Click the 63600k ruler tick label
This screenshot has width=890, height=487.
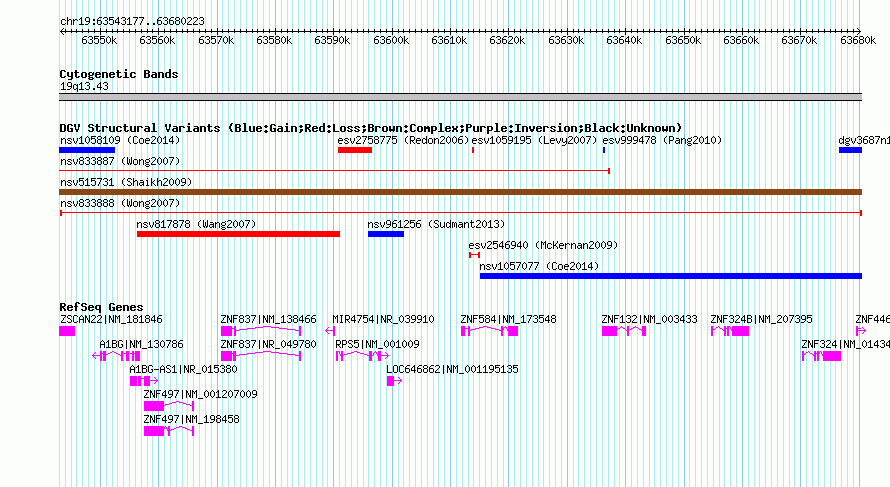[391, 40]
